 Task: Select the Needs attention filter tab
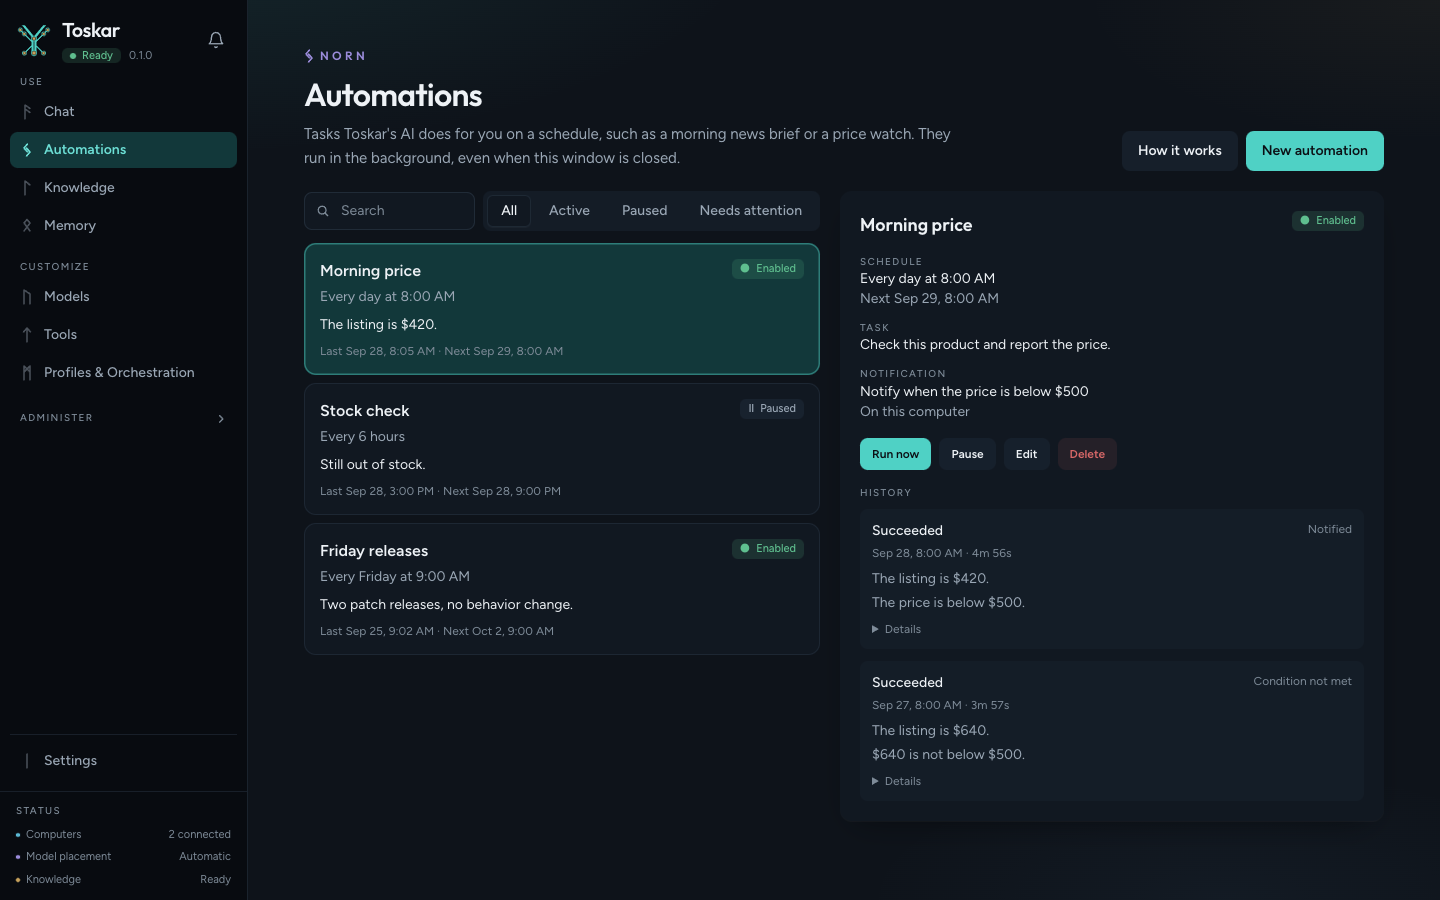pyautogui.click(x=750, y=211)
